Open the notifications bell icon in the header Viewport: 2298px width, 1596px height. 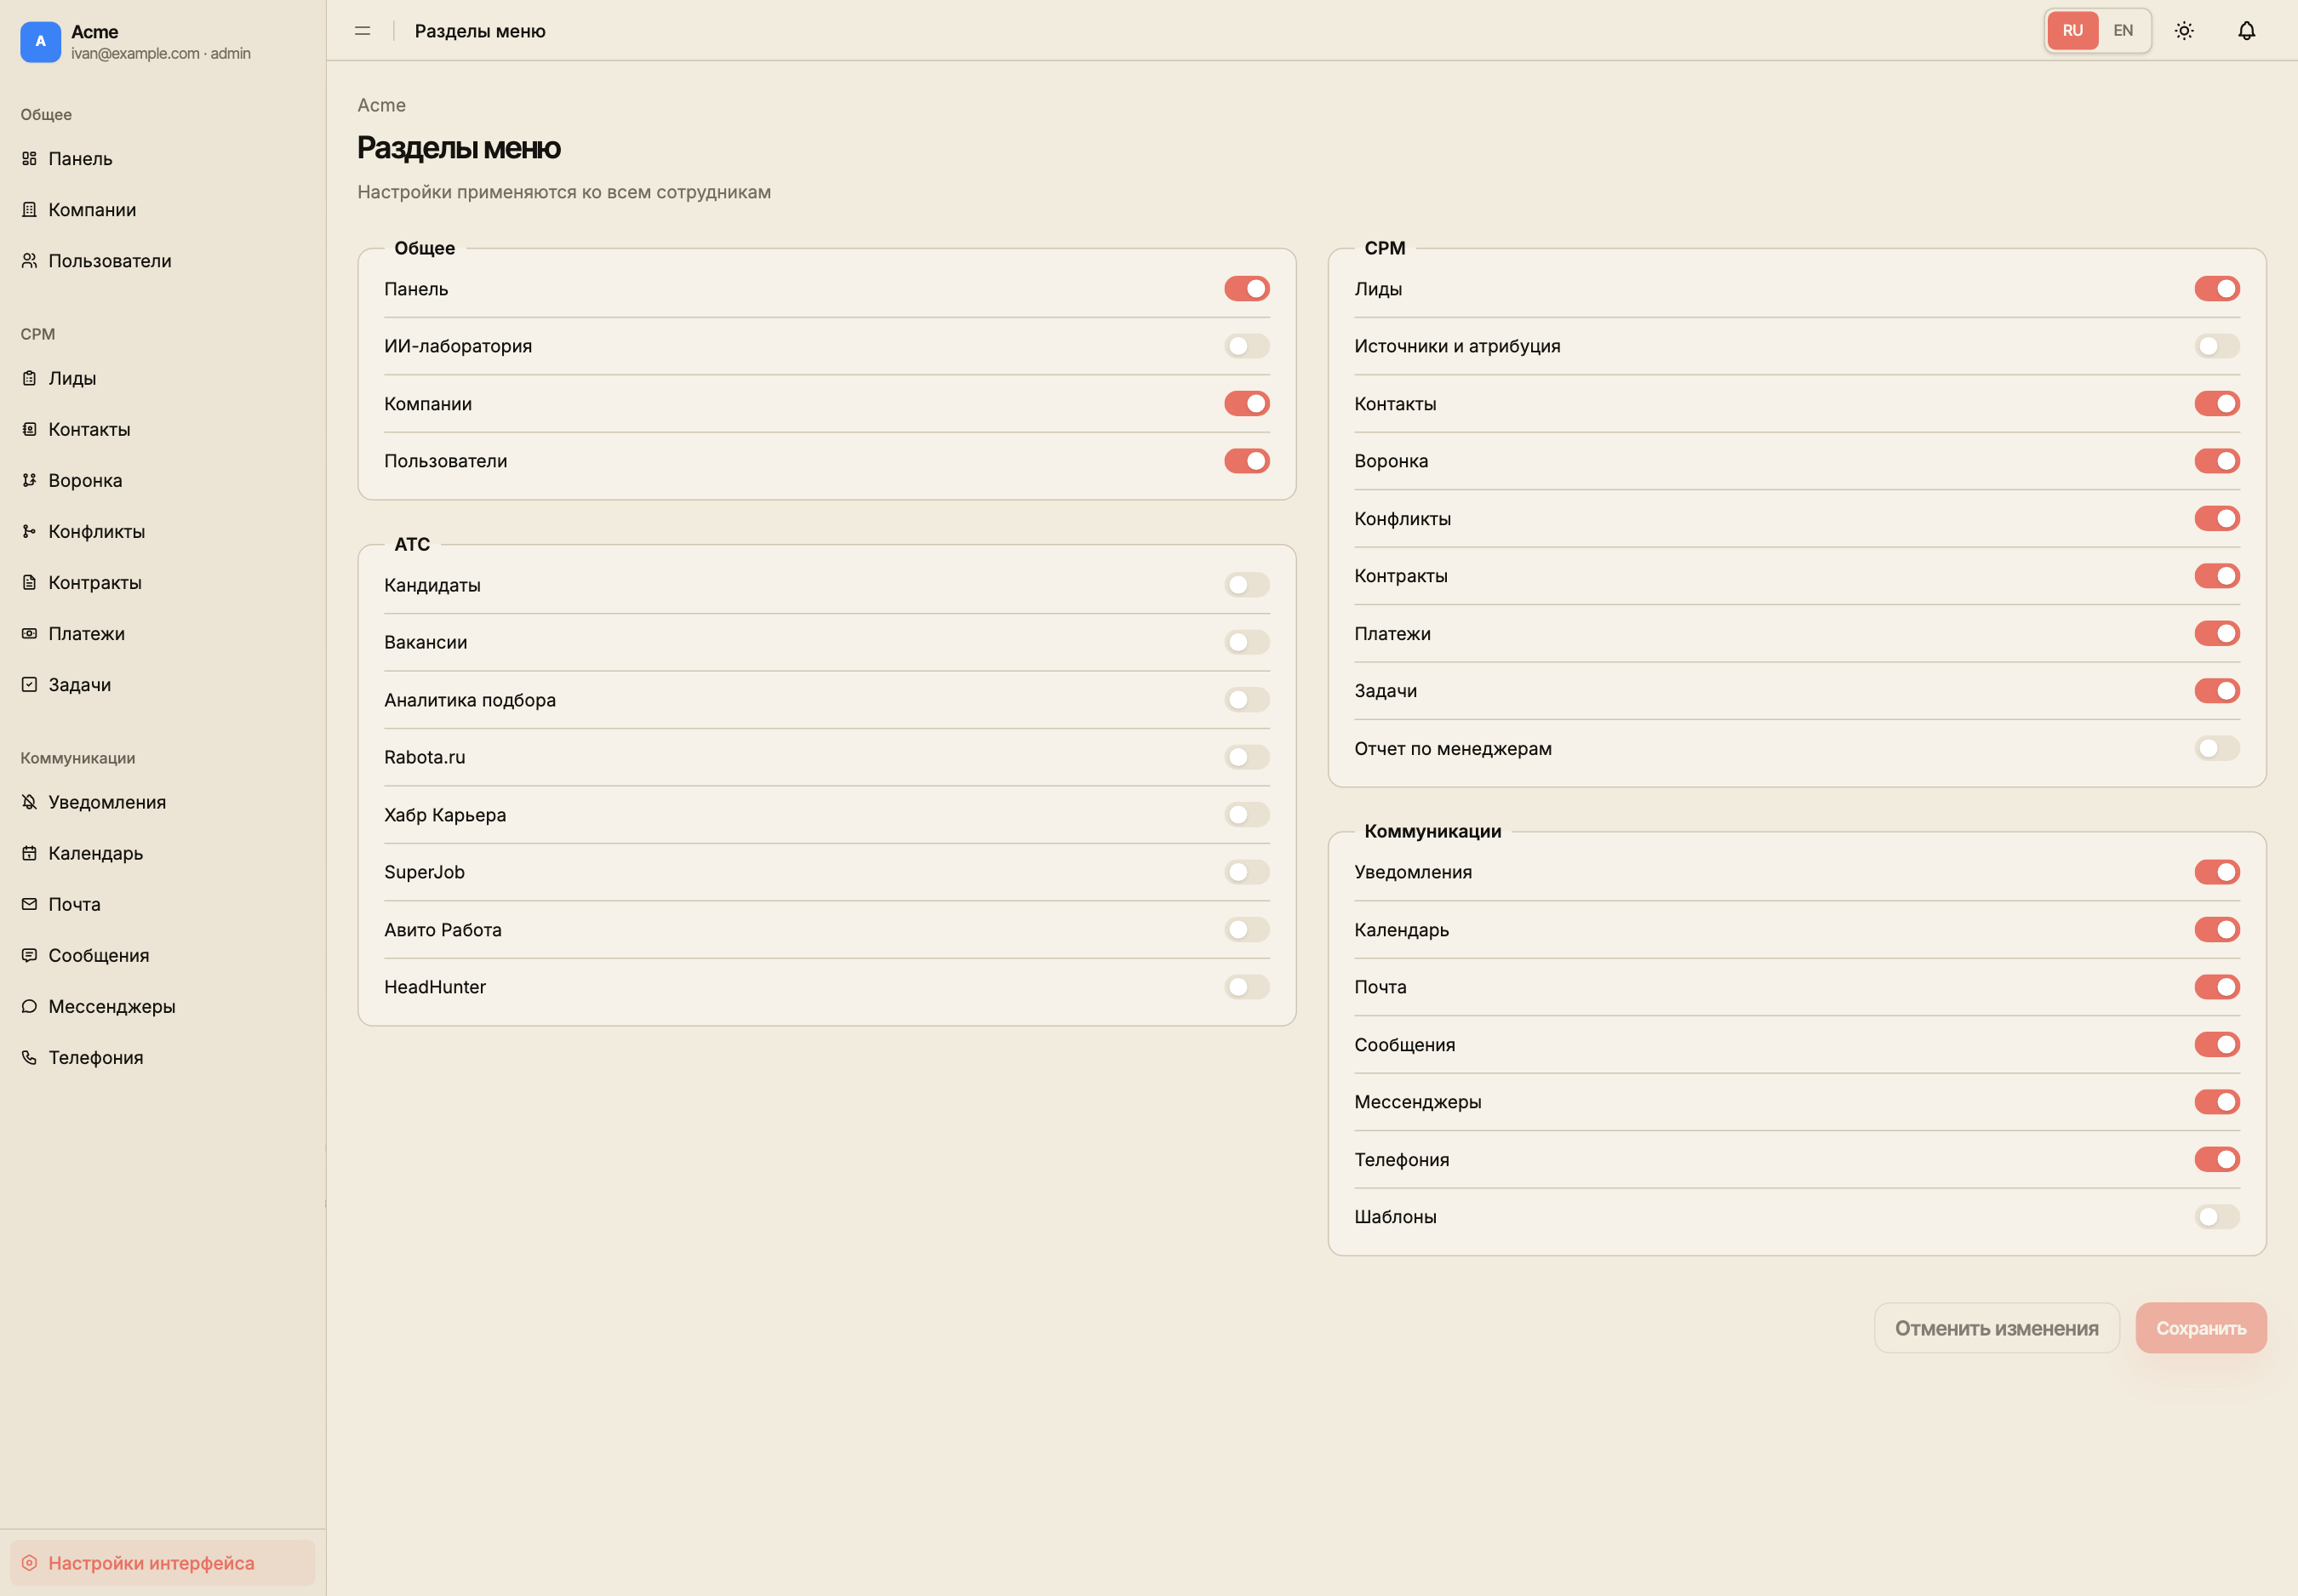2246,31
